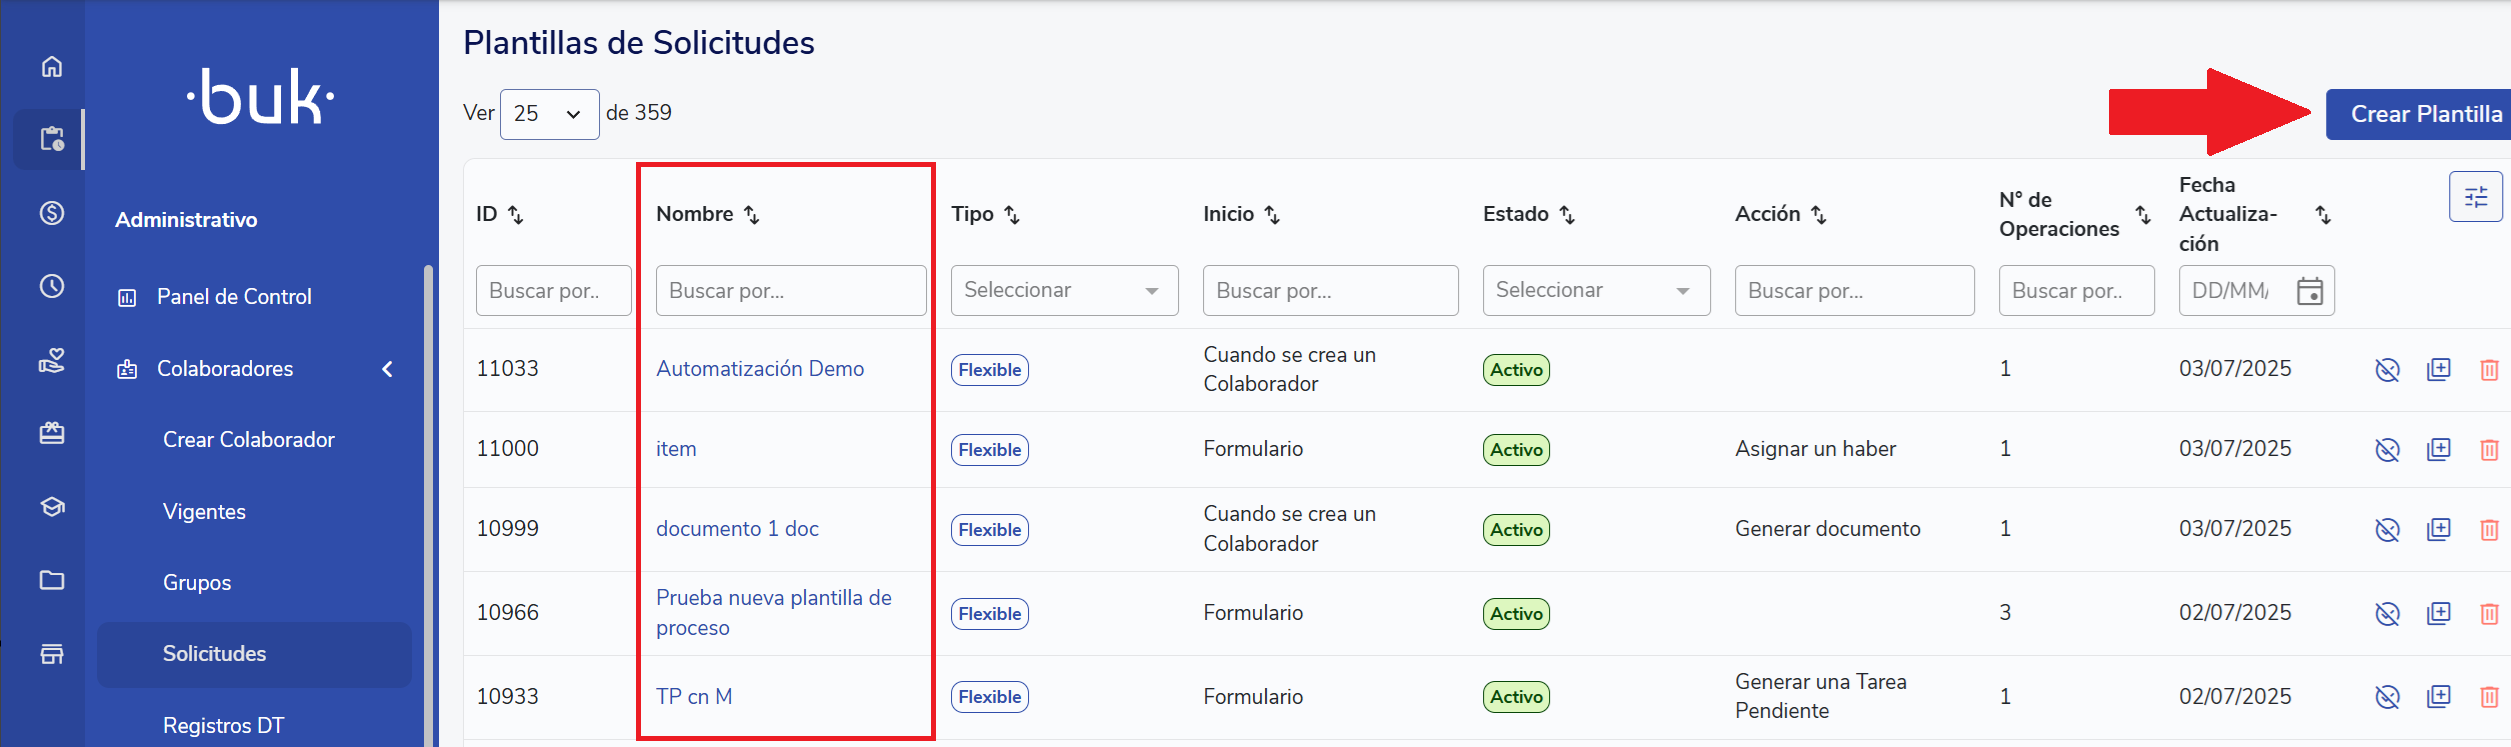Viewport: 2511px width, 747px height.
Task: Open the Ver rows-per-page dropdown
Action: 549,114
